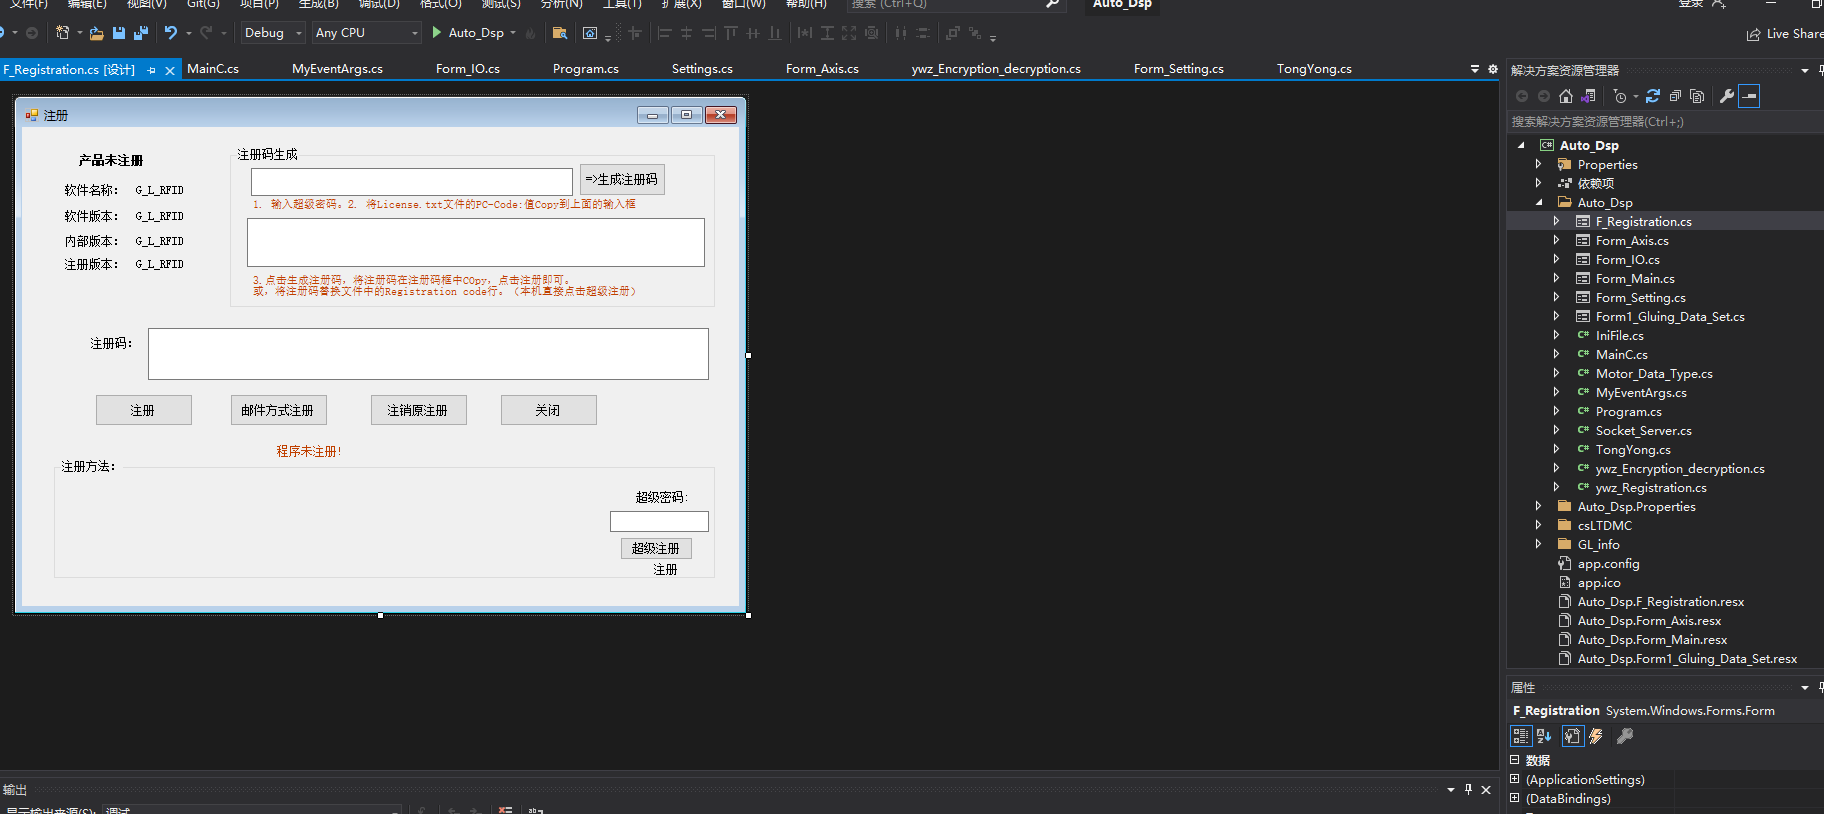Toggle the preview selected items button
This screenshot has height=814, width=1824.
tap(1749, 96)
